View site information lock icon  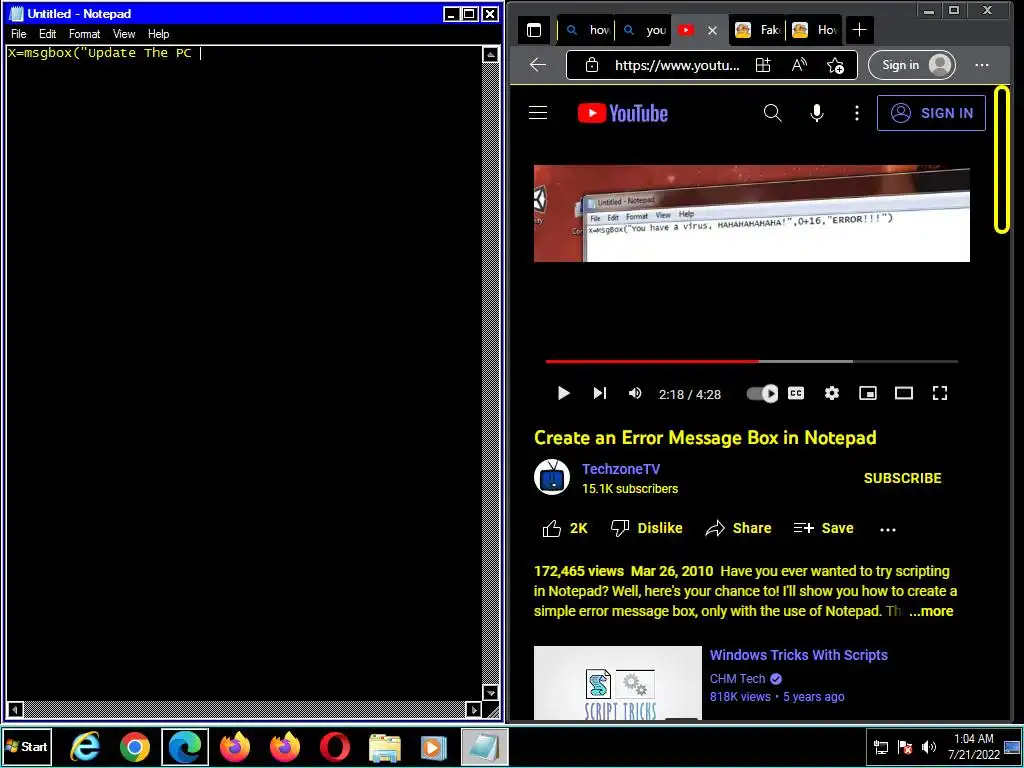[x=592, y=65]
